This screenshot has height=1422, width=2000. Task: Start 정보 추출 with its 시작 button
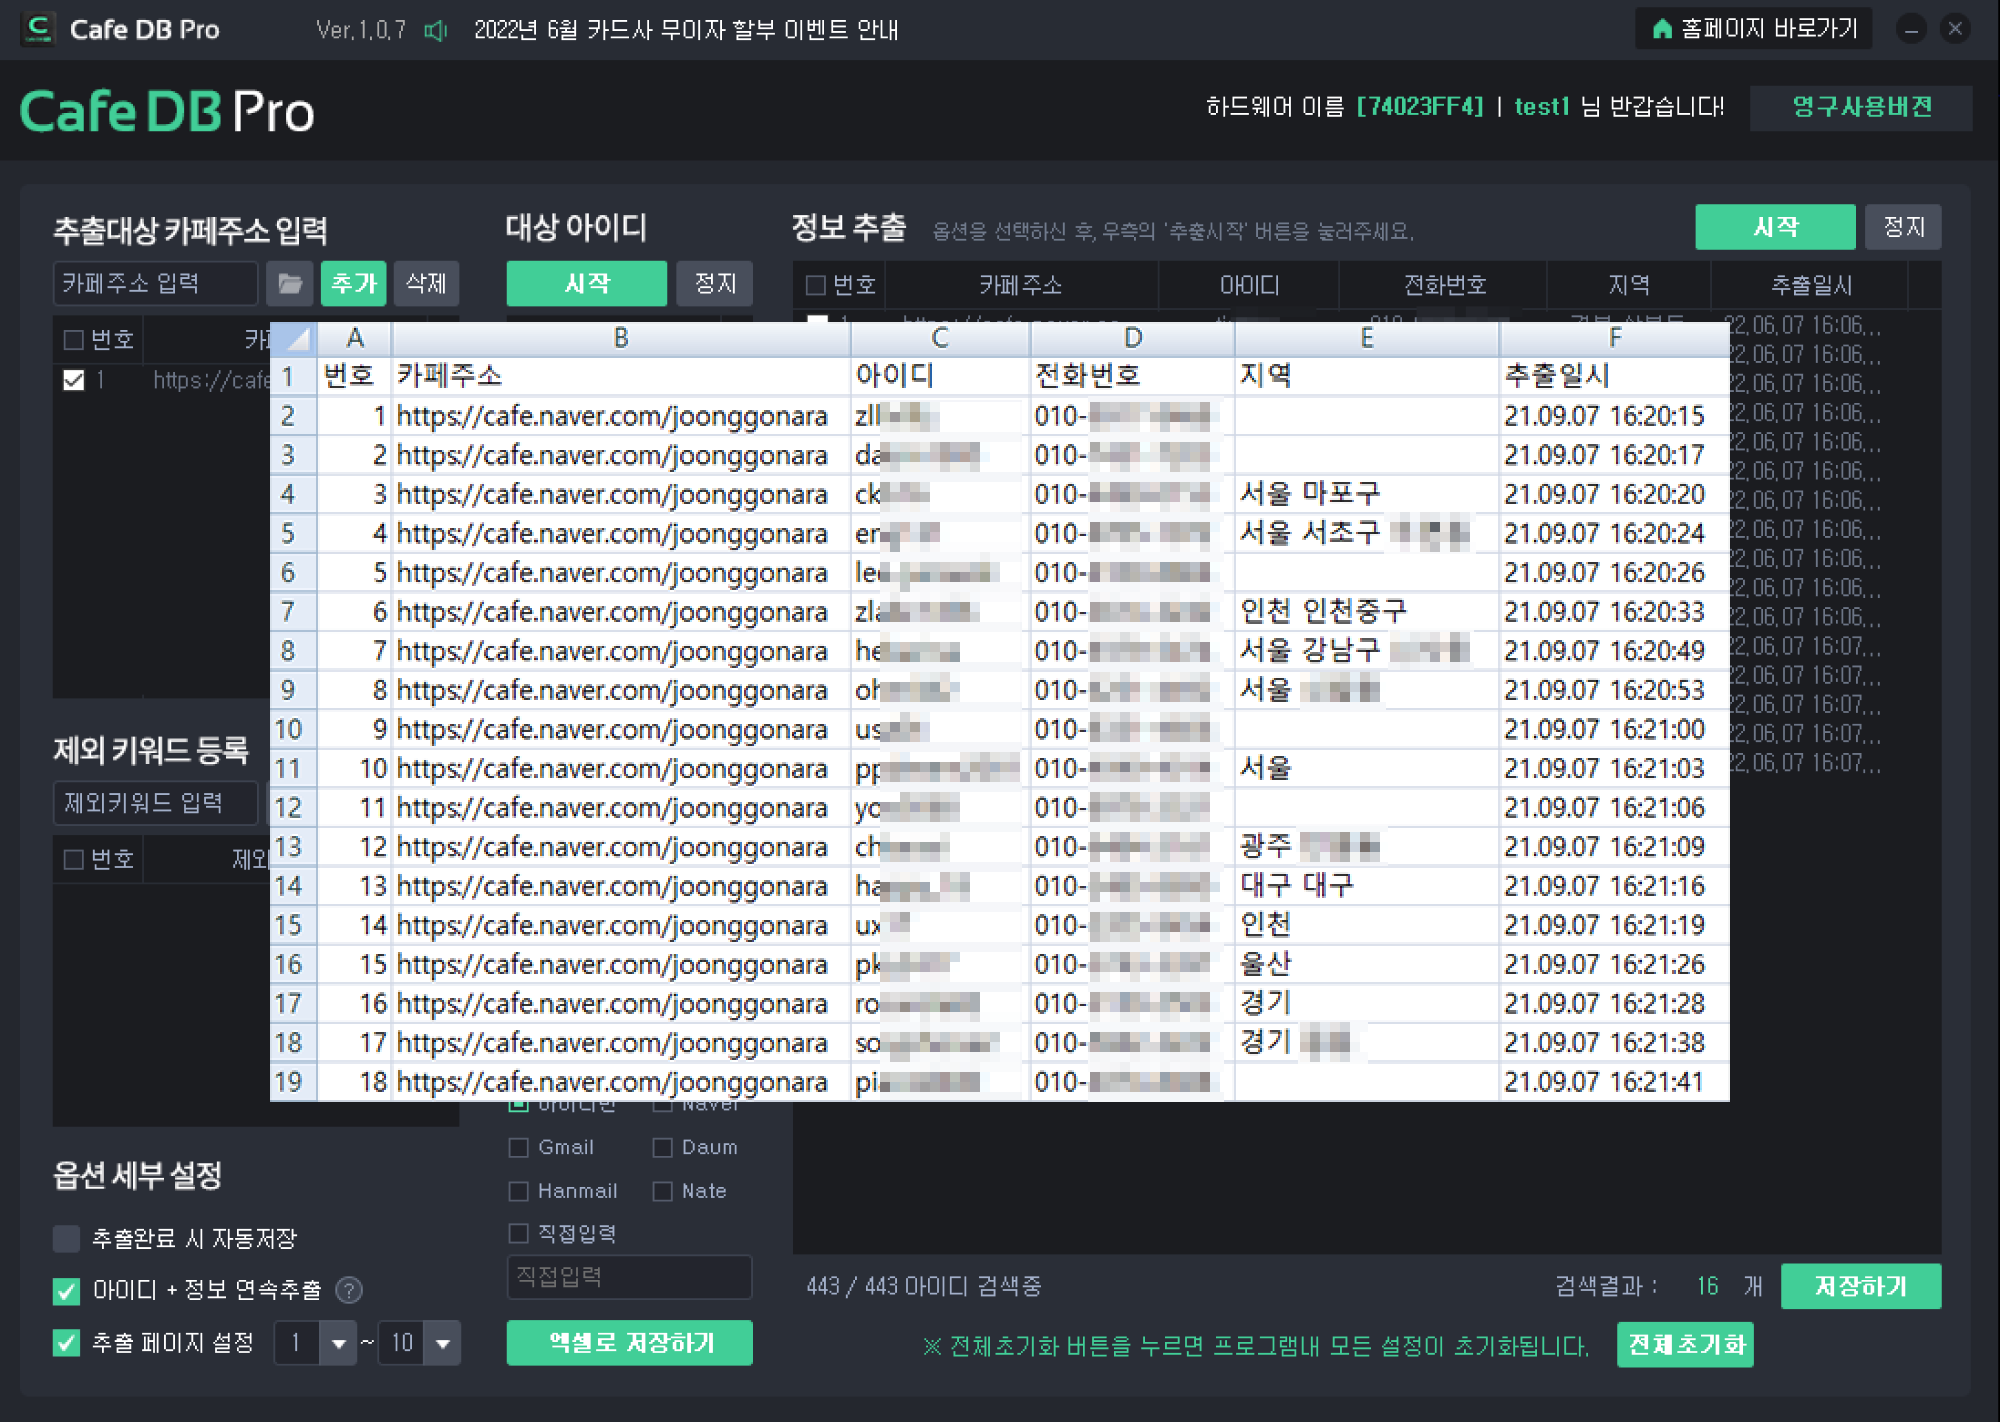(1775, 228)
